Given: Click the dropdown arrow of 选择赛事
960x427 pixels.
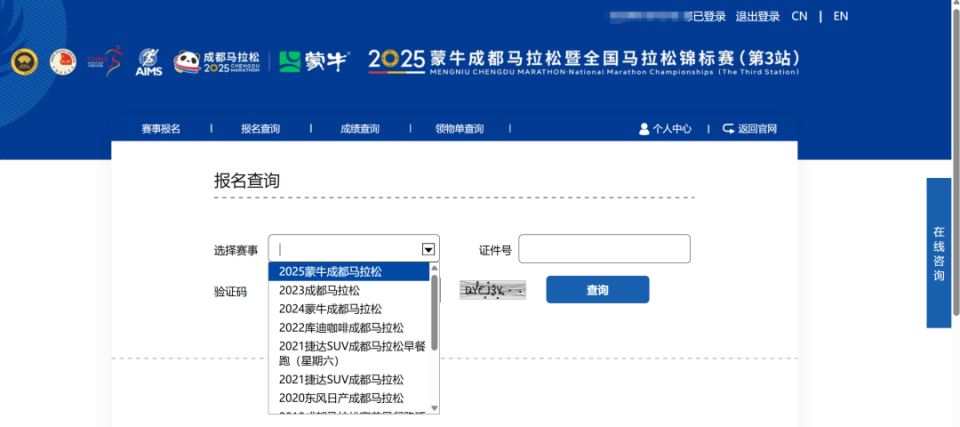Looking at the screenshot, I should 429,249.
